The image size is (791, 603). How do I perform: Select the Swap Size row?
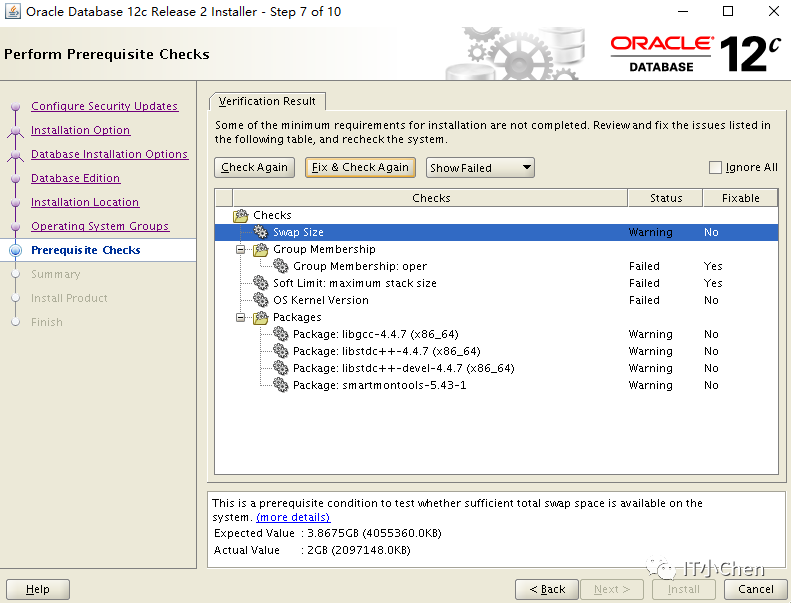tap(496, 232)
